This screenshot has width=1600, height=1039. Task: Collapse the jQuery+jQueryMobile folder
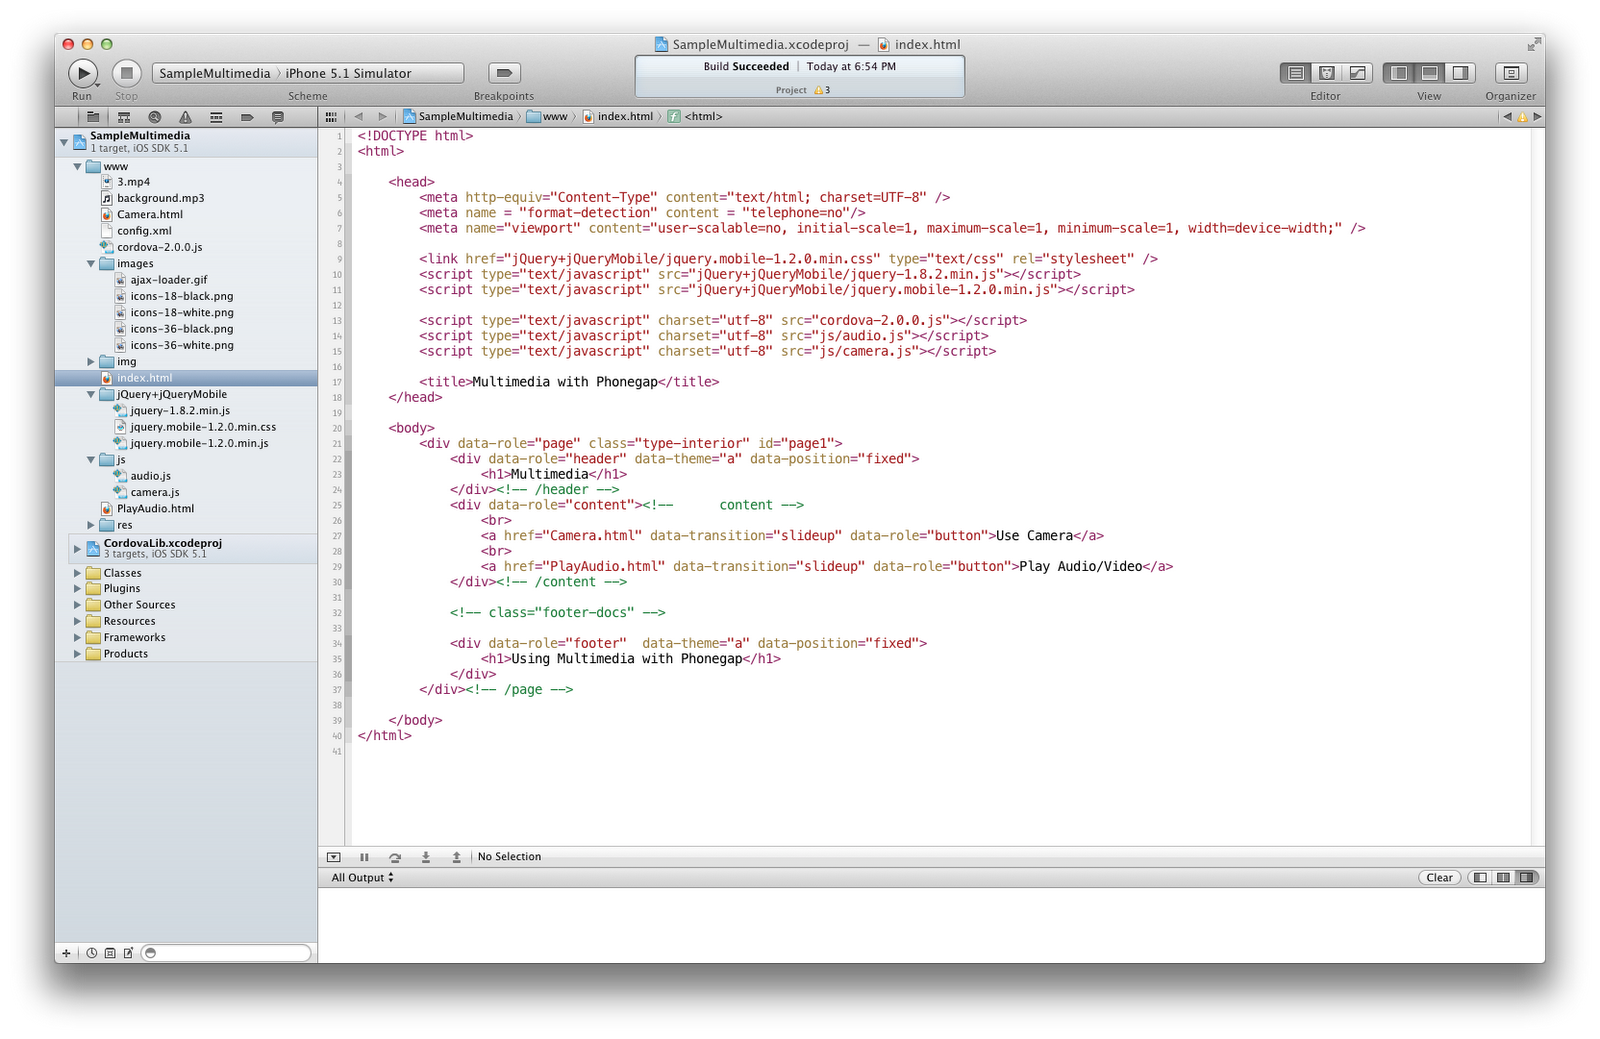(91, 395)
